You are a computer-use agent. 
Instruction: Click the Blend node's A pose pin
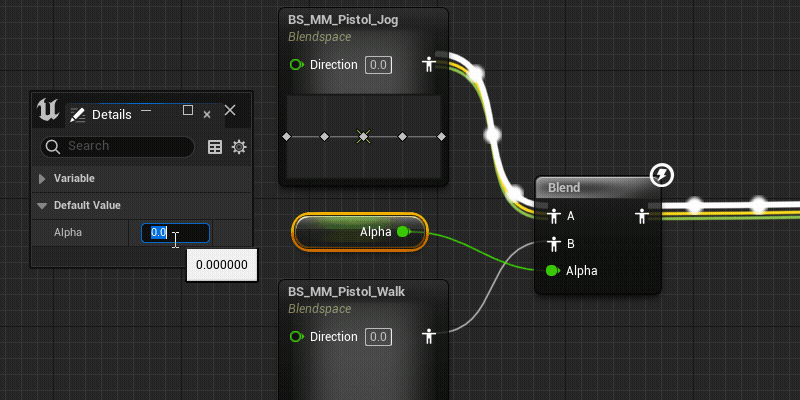(554, 216)
